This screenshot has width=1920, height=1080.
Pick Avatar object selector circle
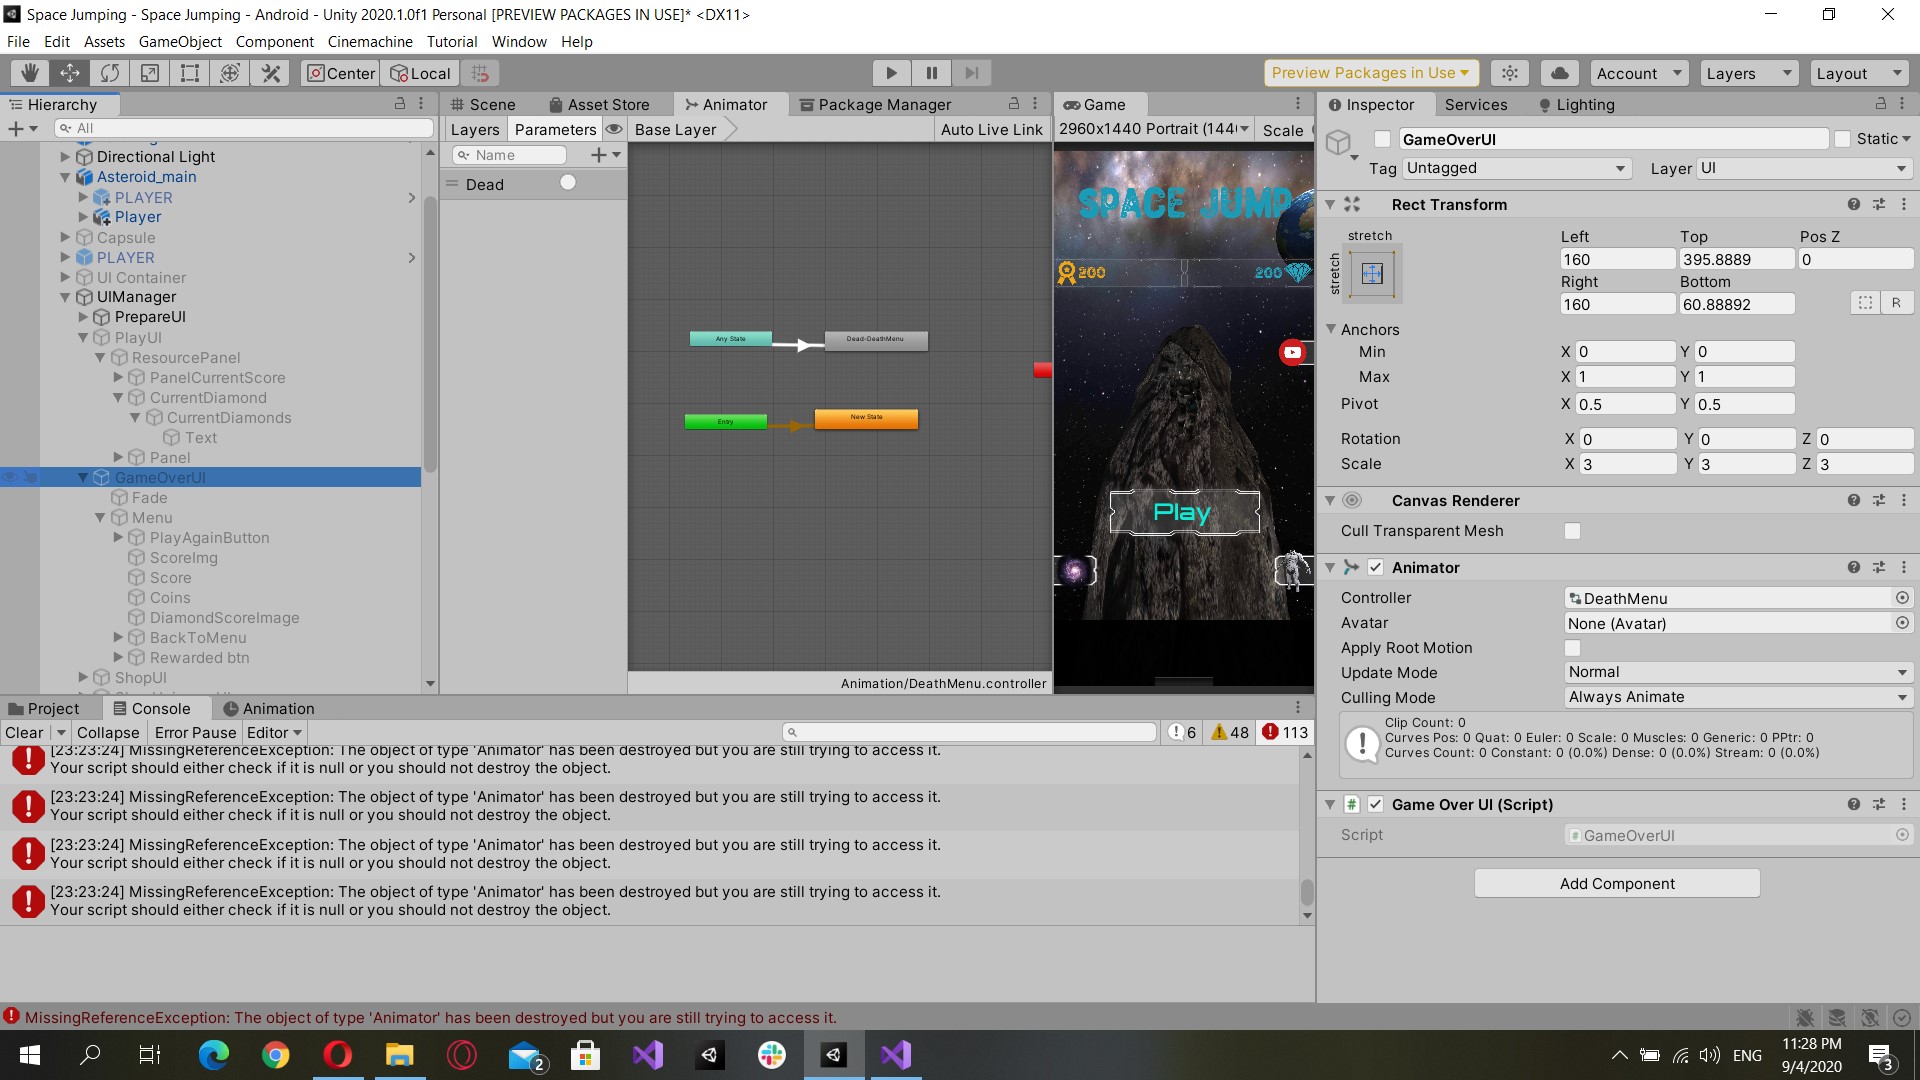(1902, 622)
